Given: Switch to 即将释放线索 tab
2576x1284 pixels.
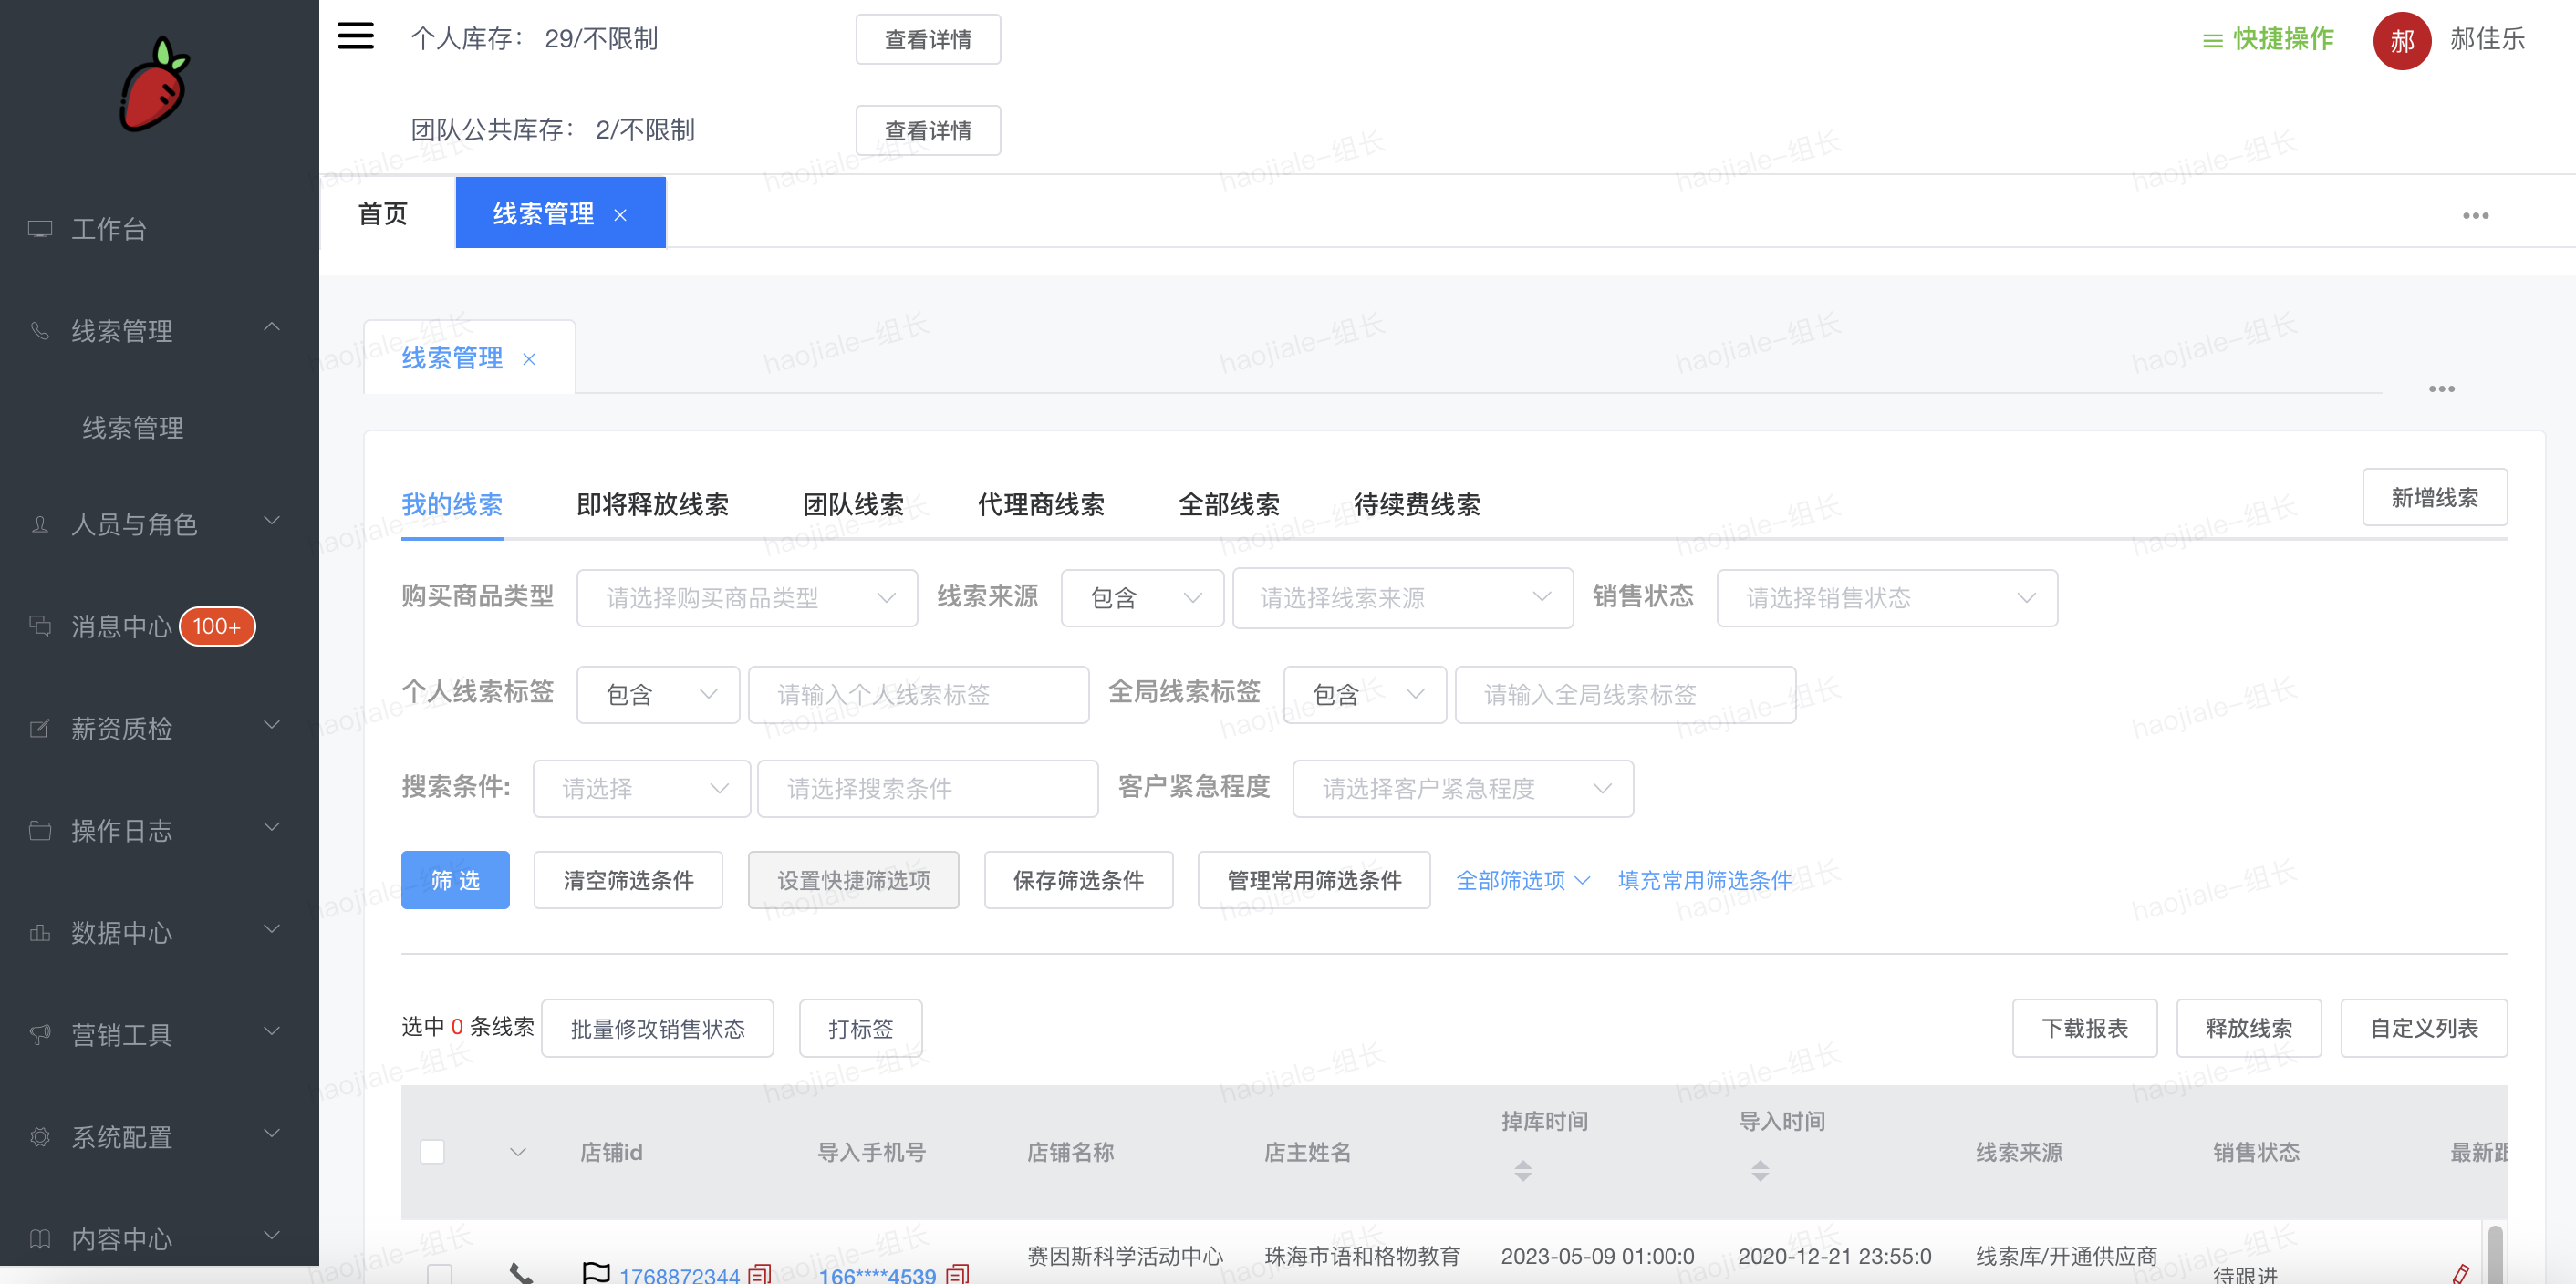Looking at the screenshot, I should (x=652, y=504).
